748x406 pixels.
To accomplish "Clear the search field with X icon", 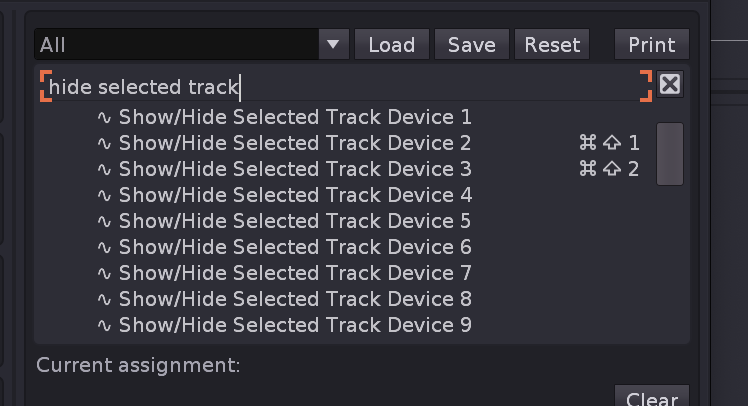I will [x=670, y=85].
